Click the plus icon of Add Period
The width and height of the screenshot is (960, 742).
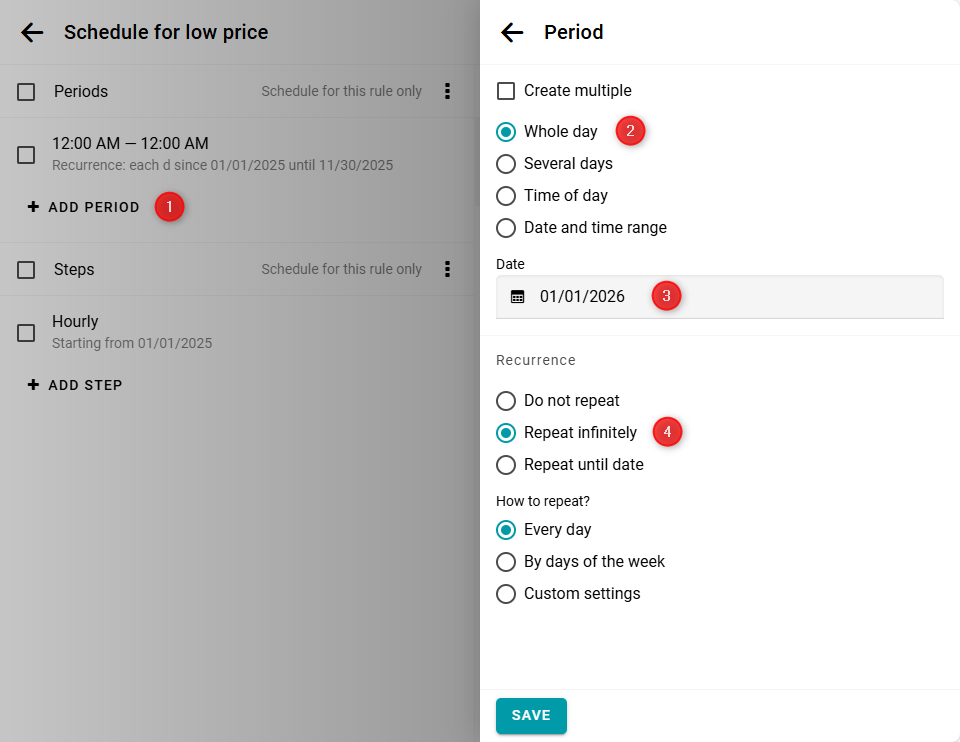pos(33,207)
